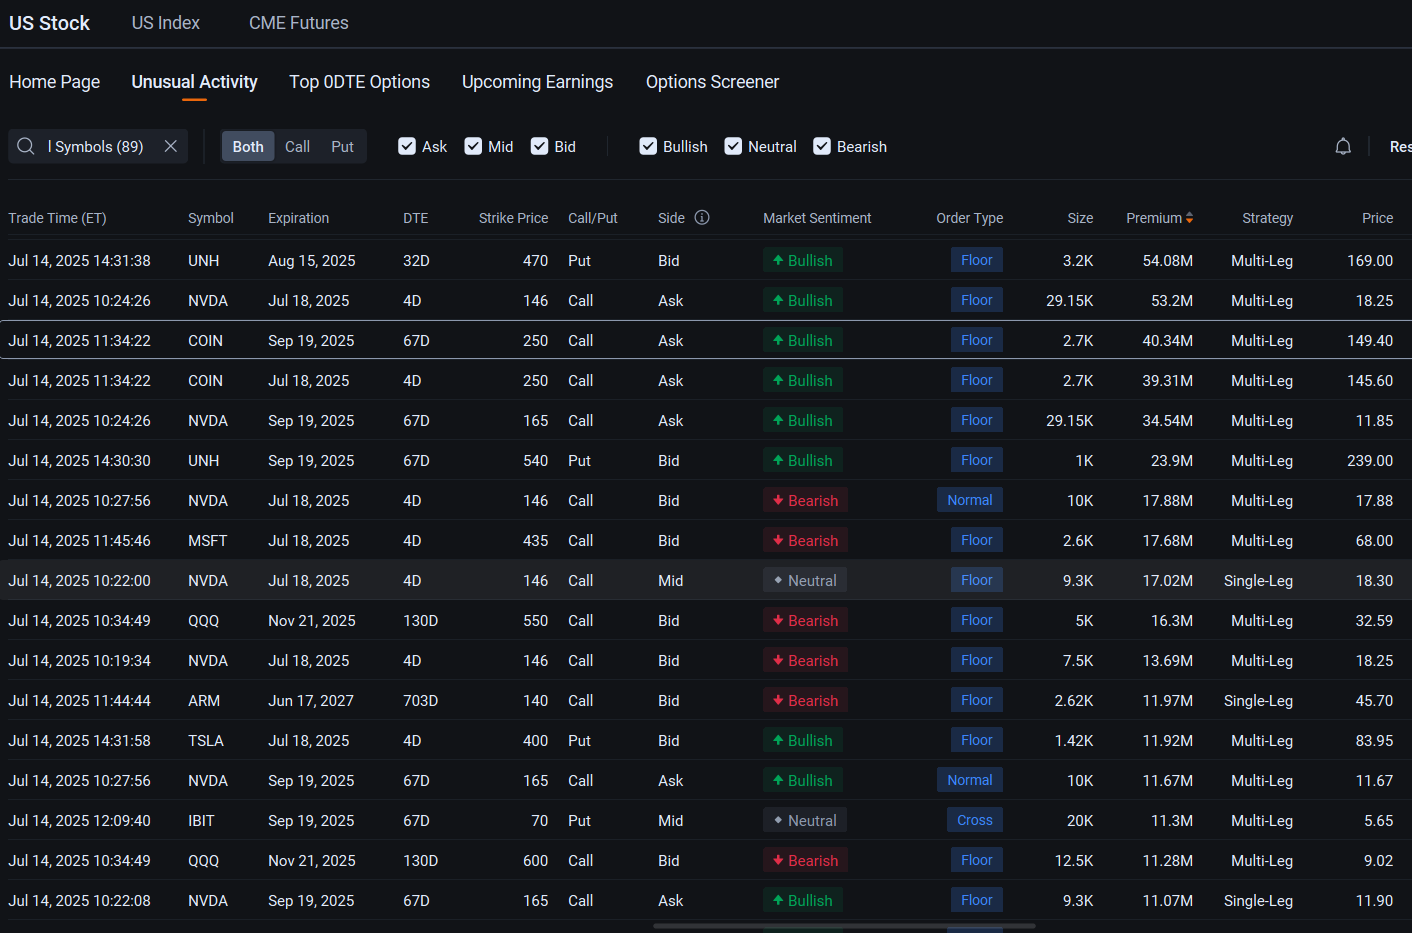This screenshot has width=1412, height=933.
Task: Uncheck the Bullish sentiment filter
Action: [x=648, y=146]
